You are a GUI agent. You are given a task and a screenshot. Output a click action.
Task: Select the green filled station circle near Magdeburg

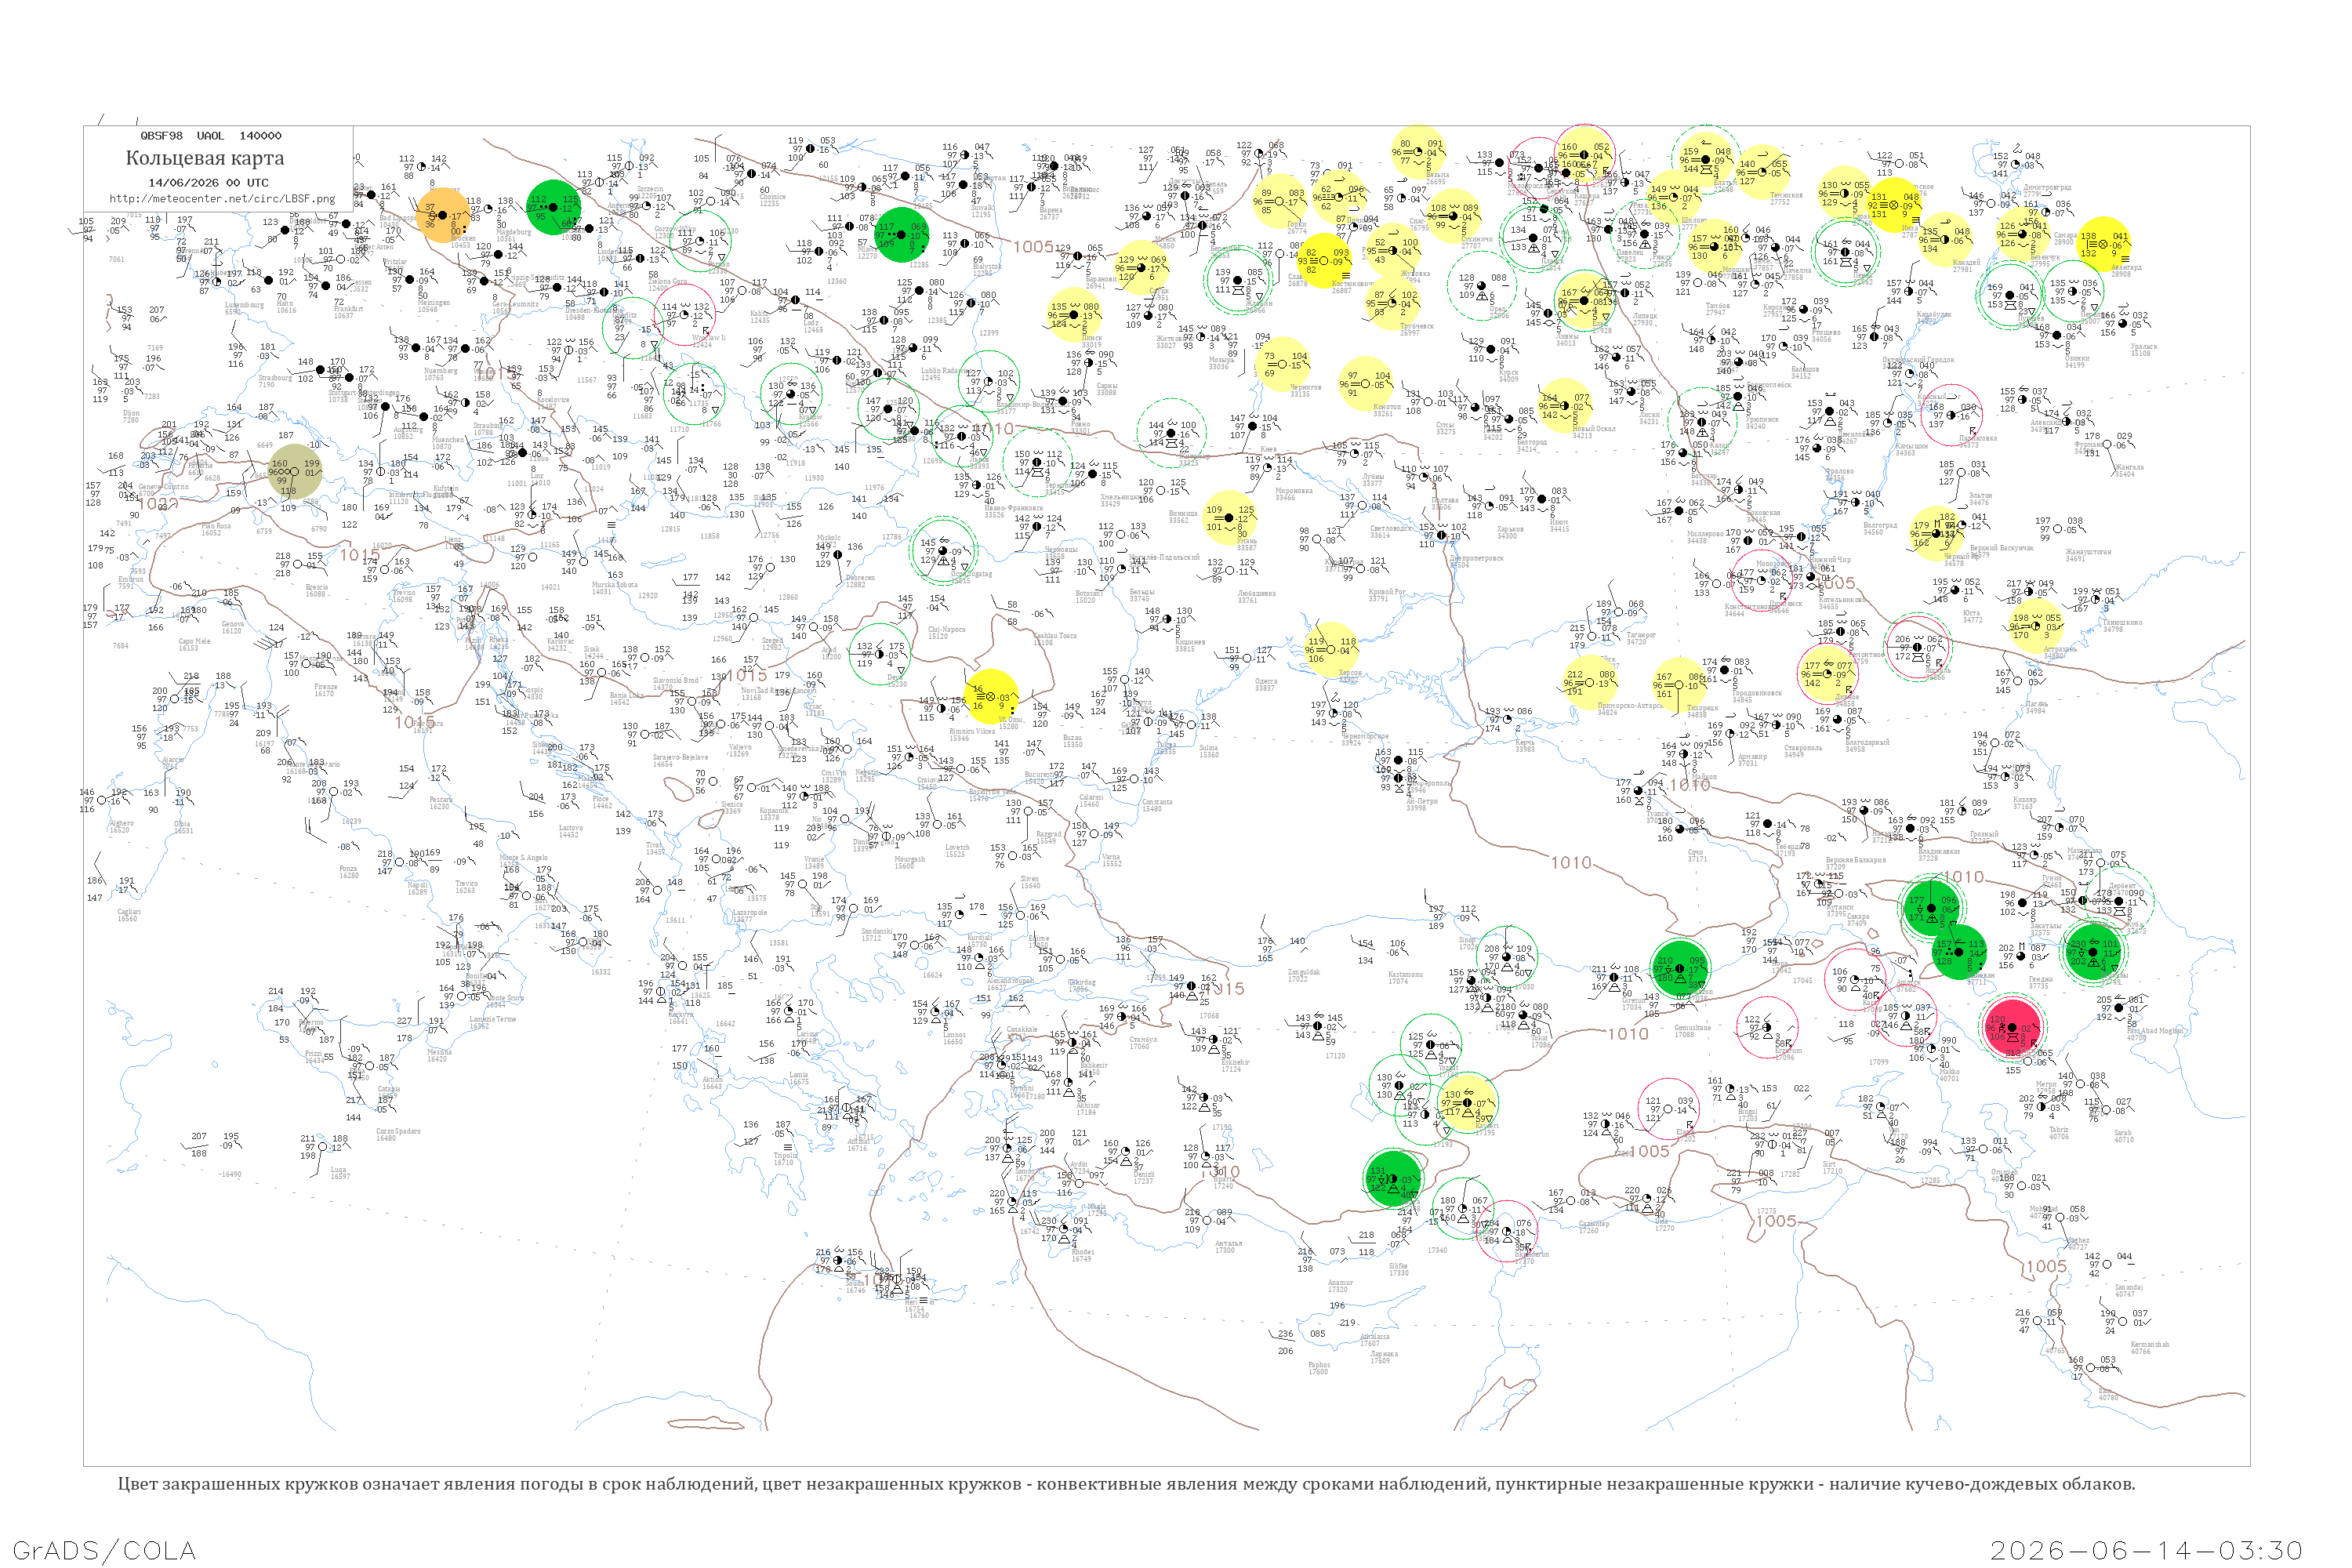pyautogui.click(x=553, y=208)
